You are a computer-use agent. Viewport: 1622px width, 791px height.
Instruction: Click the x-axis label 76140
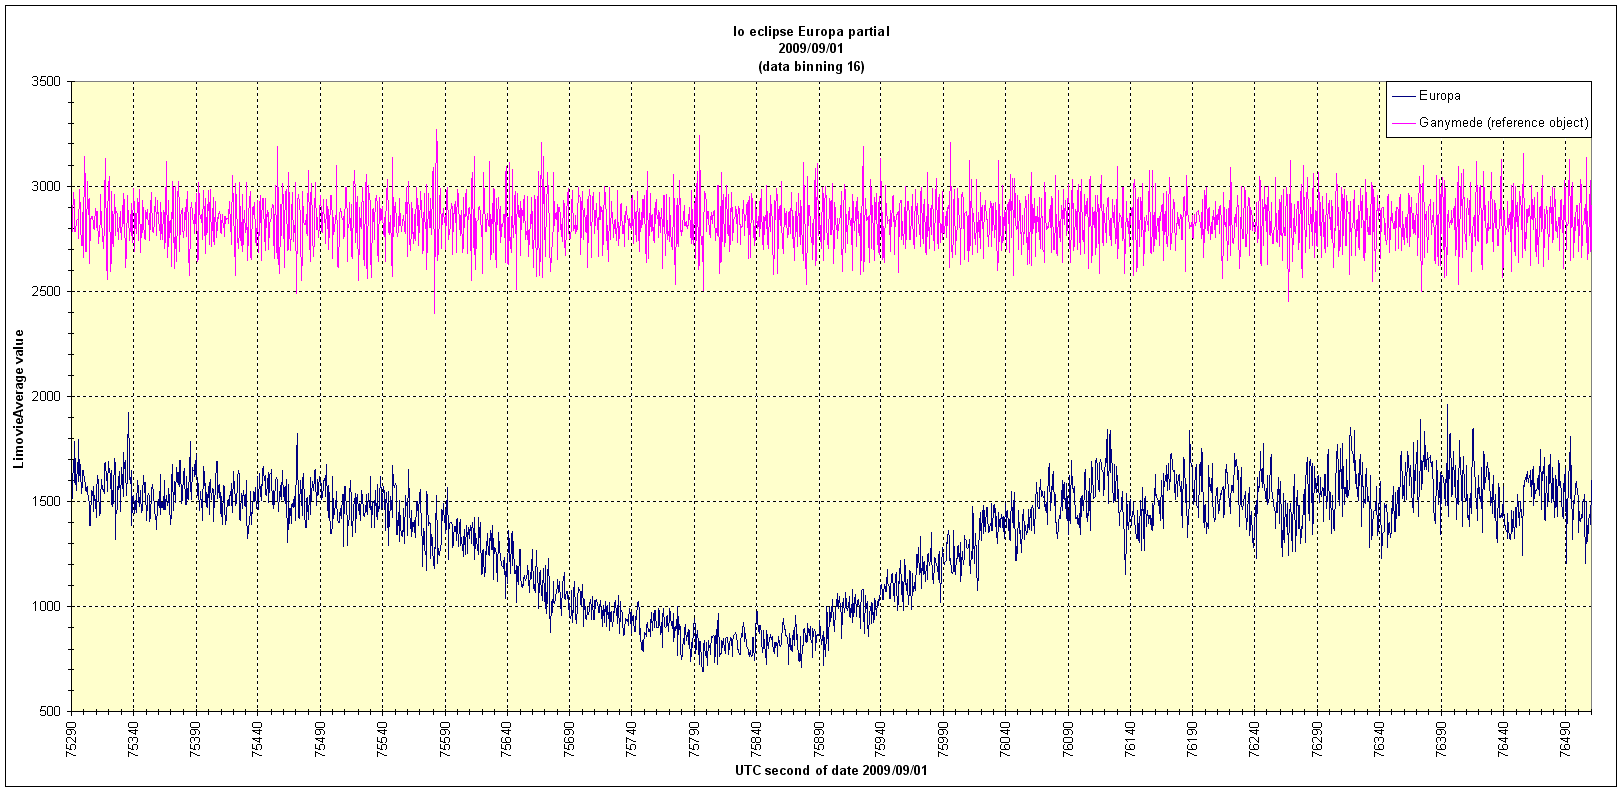[x=1130, y=738]
